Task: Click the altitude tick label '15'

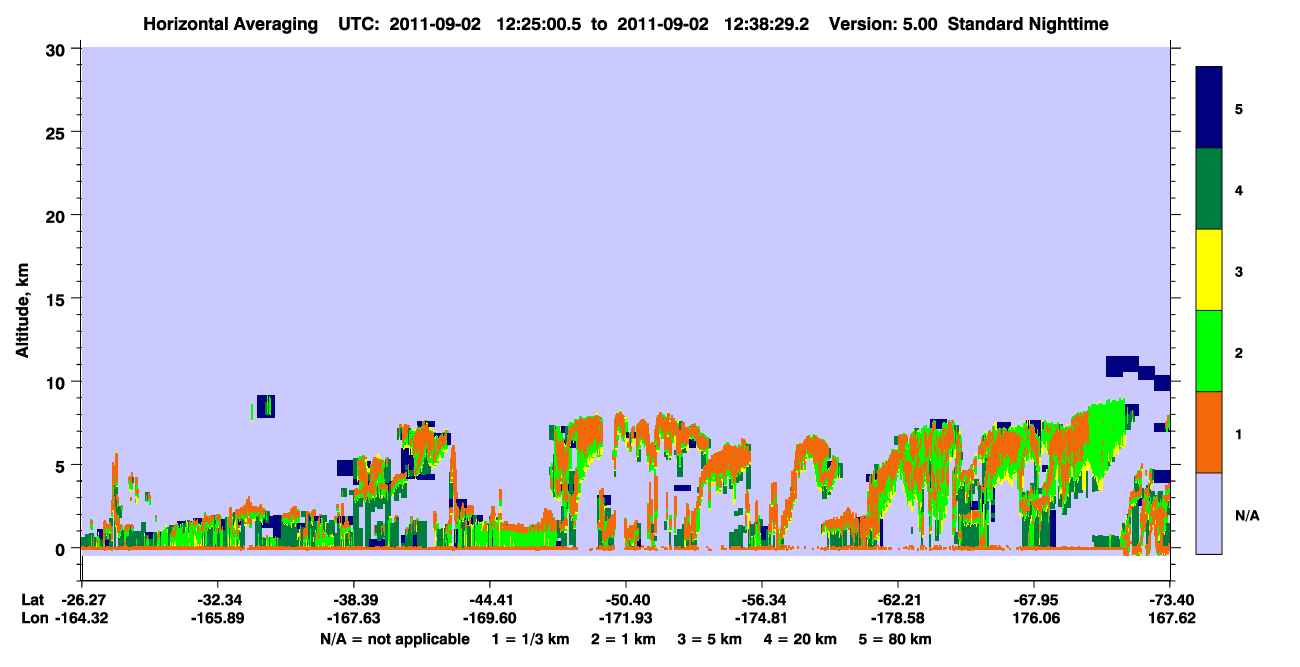Action: coord(58,299)
